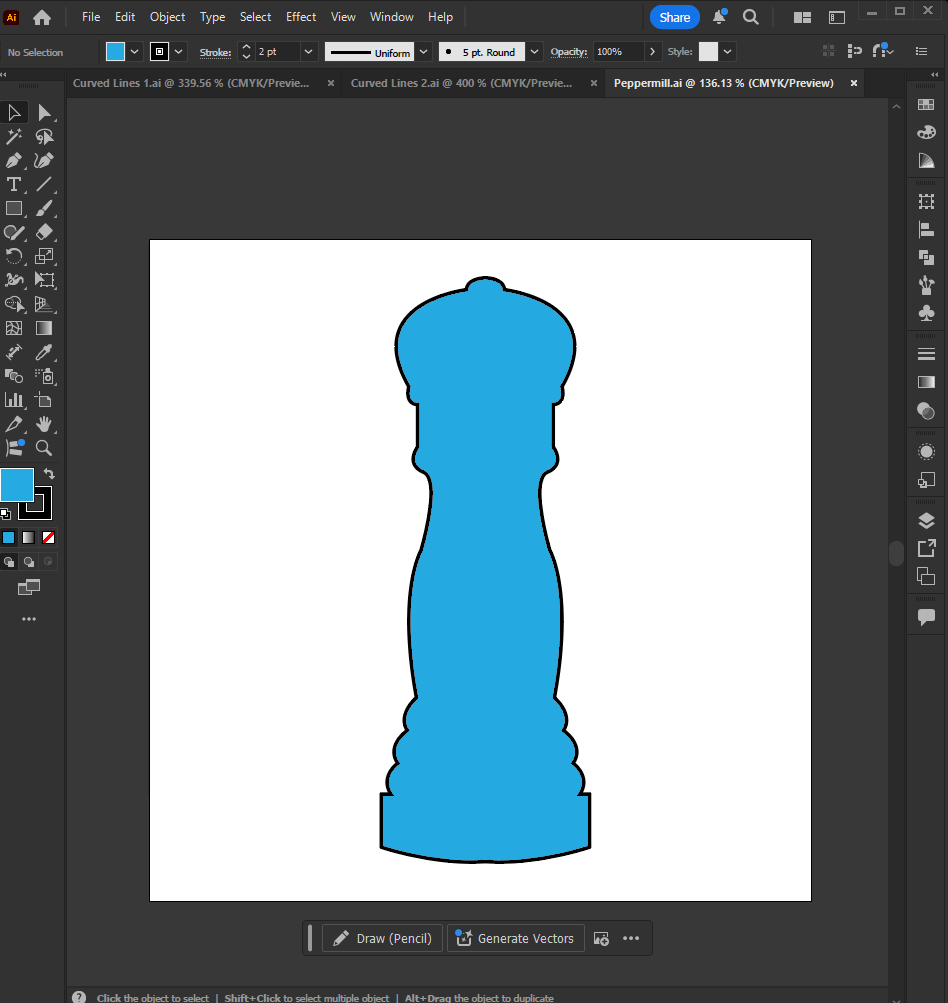The height and width of the screenshot is (1003, 948).
Task: Open the Opacity panel link
Action: (x=569, y=52)
